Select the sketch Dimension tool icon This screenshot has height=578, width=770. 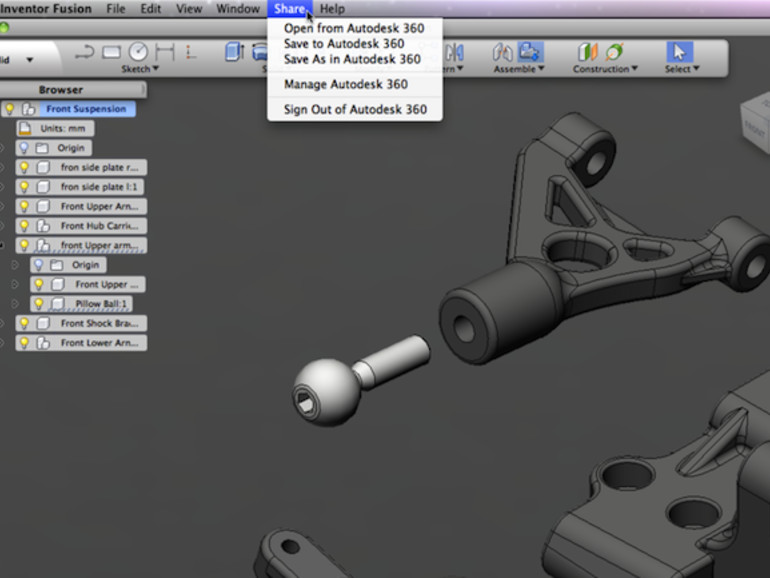coord(165,52)
